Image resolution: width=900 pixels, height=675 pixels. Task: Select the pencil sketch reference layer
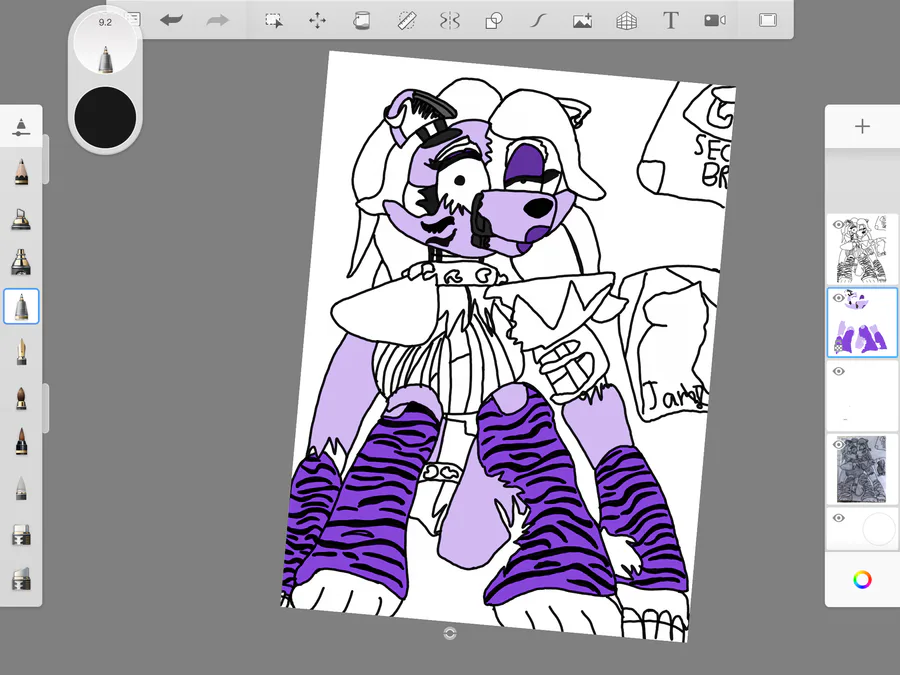(x=862, y=470)
